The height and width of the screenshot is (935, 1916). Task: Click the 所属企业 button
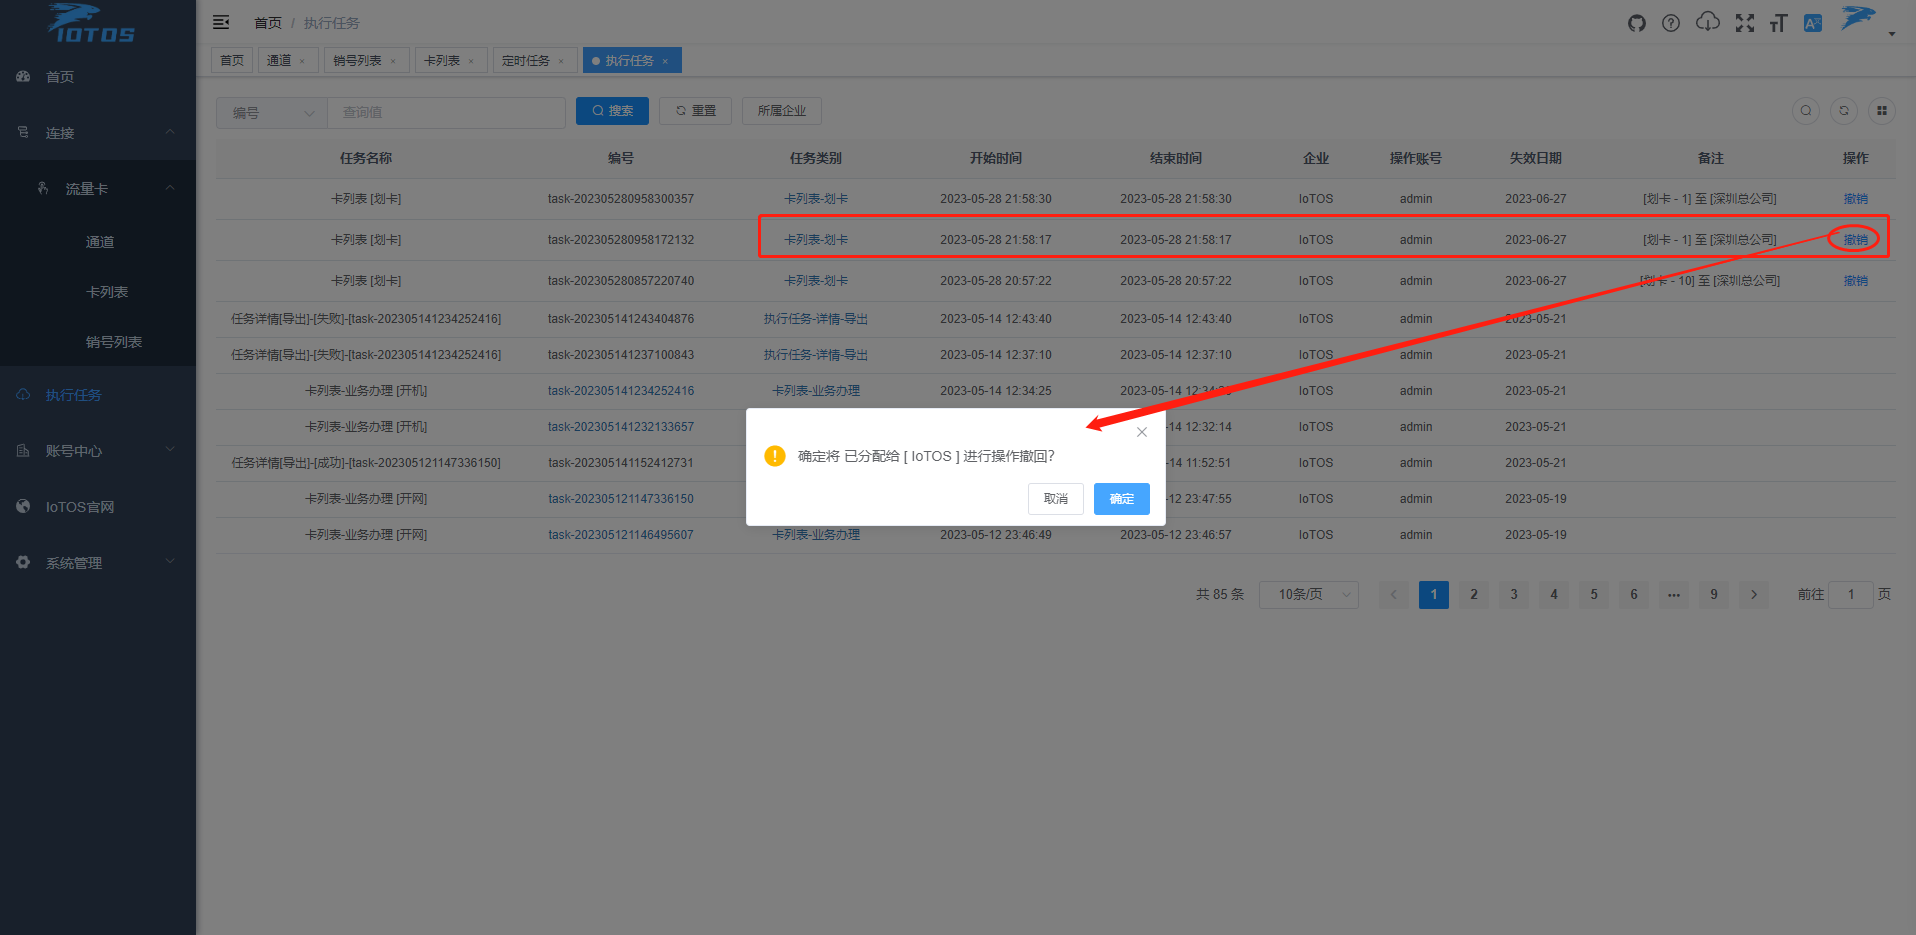pos(782,111)
